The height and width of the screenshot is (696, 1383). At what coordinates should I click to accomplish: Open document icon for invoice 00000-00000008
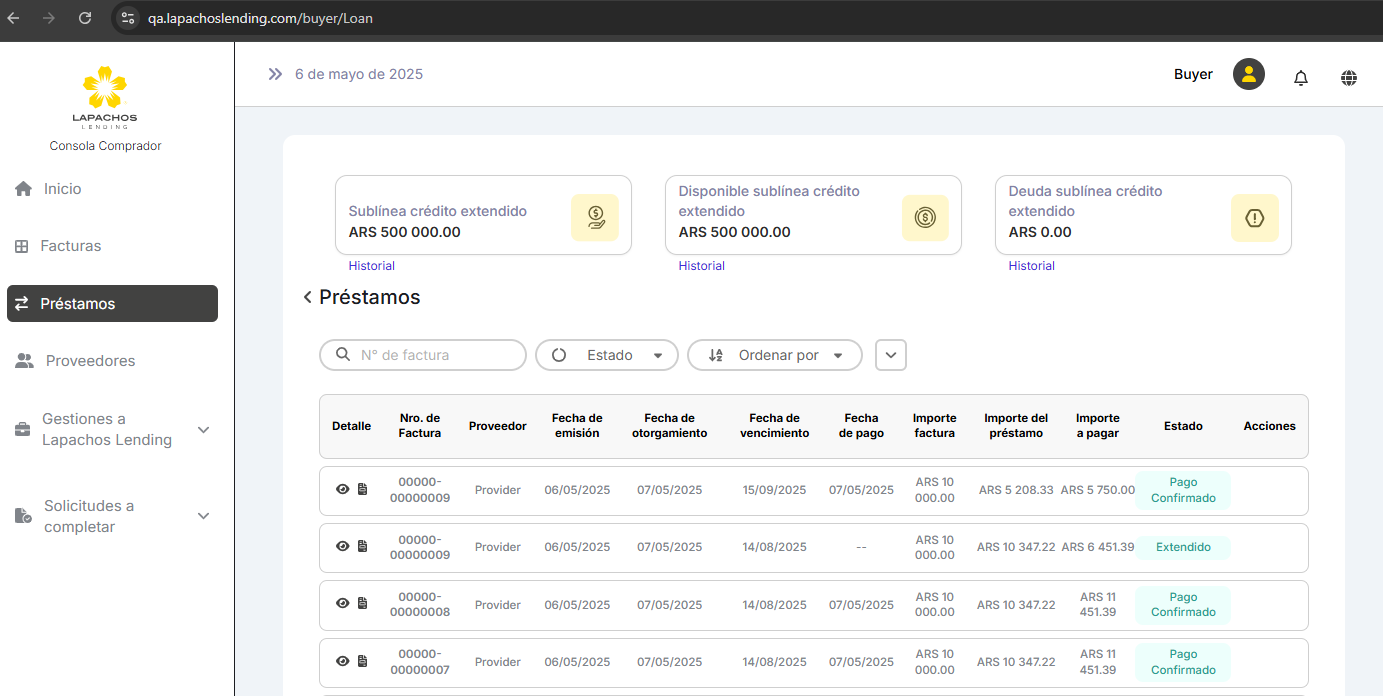tap(362, 604)
